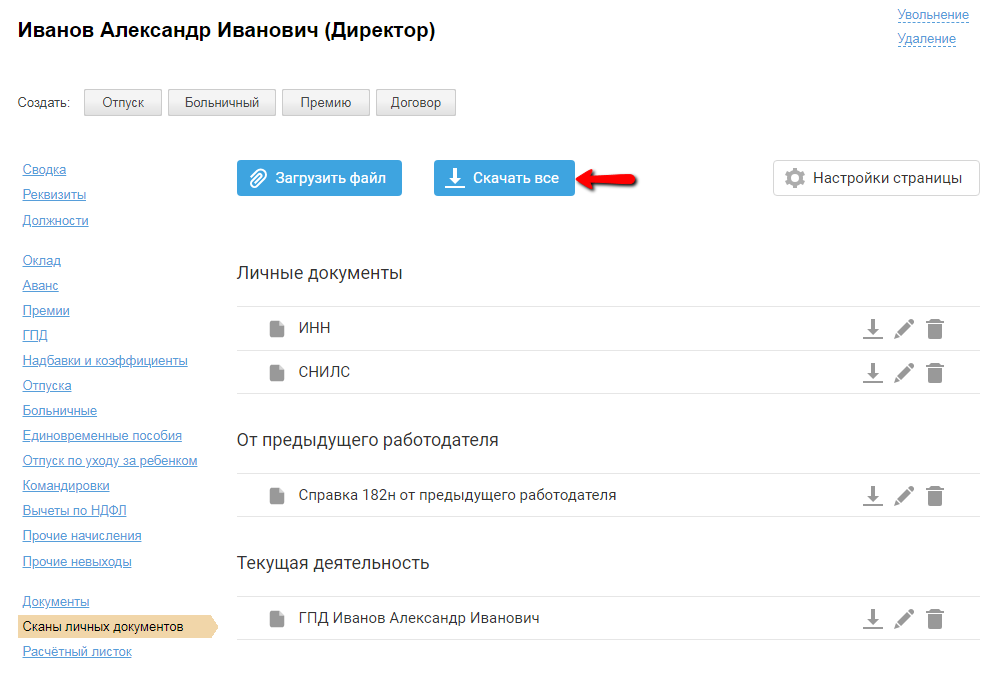Download the СНИЛС scan
Viewport: 990px width, 674px height.
[873, 373]
